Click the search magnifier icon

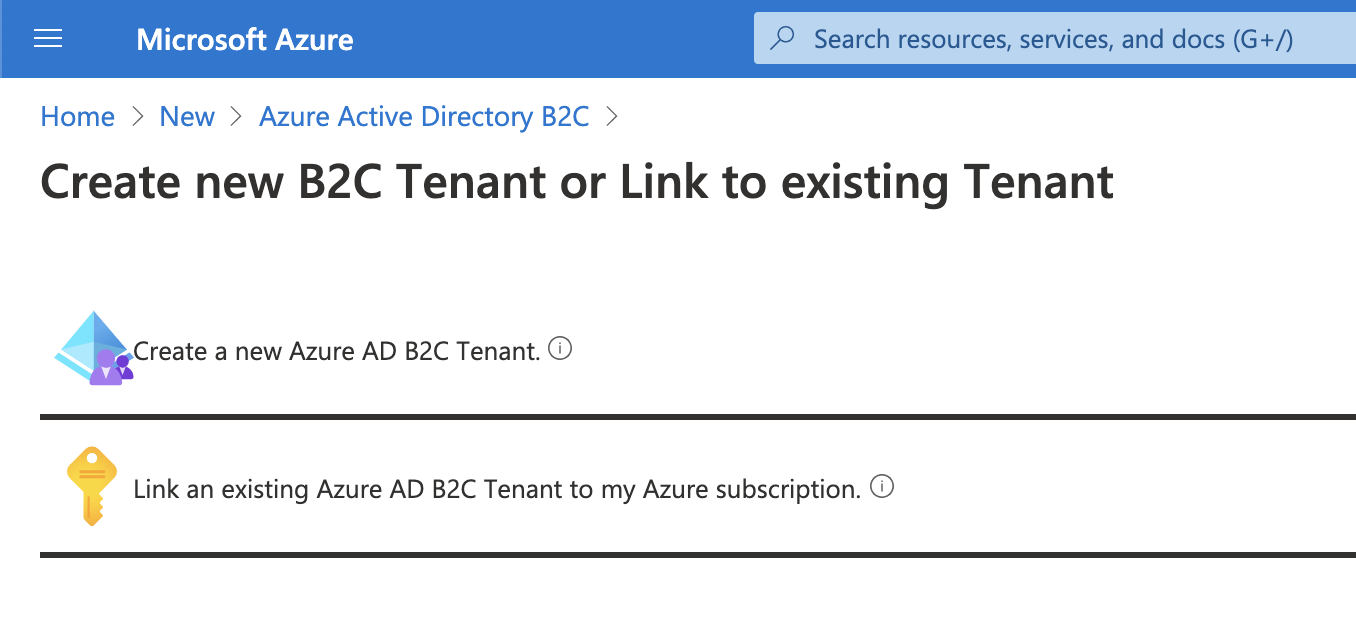[x=783, y=39]
